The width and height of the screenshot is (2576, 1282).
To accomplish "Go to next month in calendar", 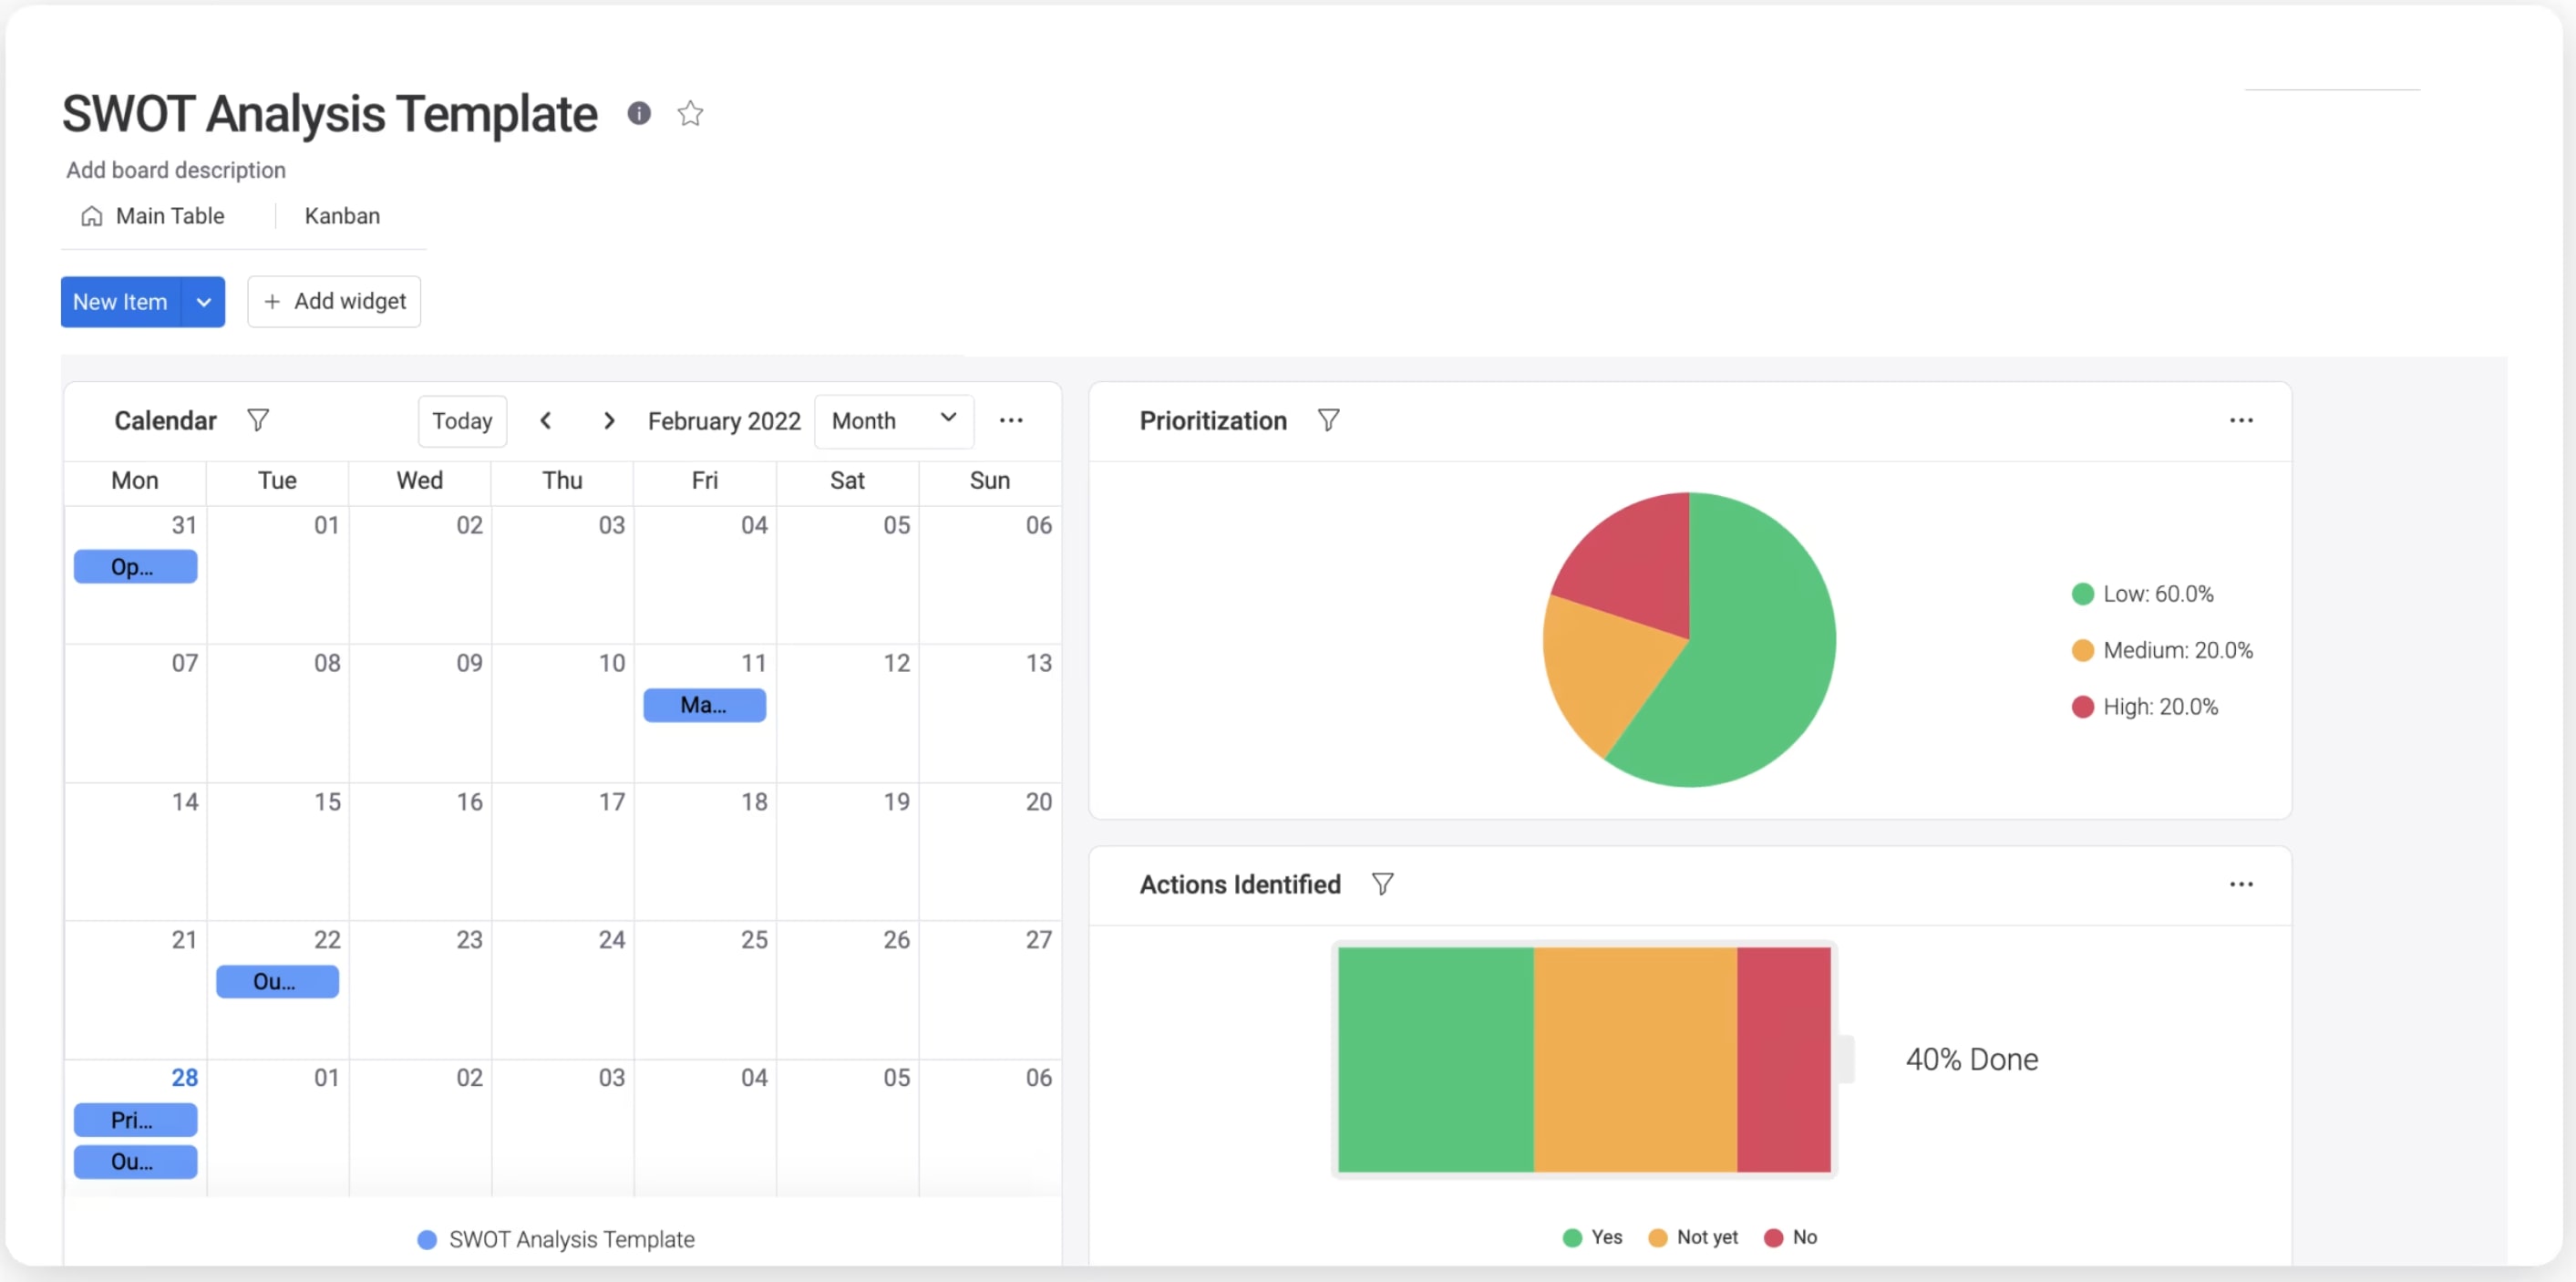I will click(x=609, y=420).
